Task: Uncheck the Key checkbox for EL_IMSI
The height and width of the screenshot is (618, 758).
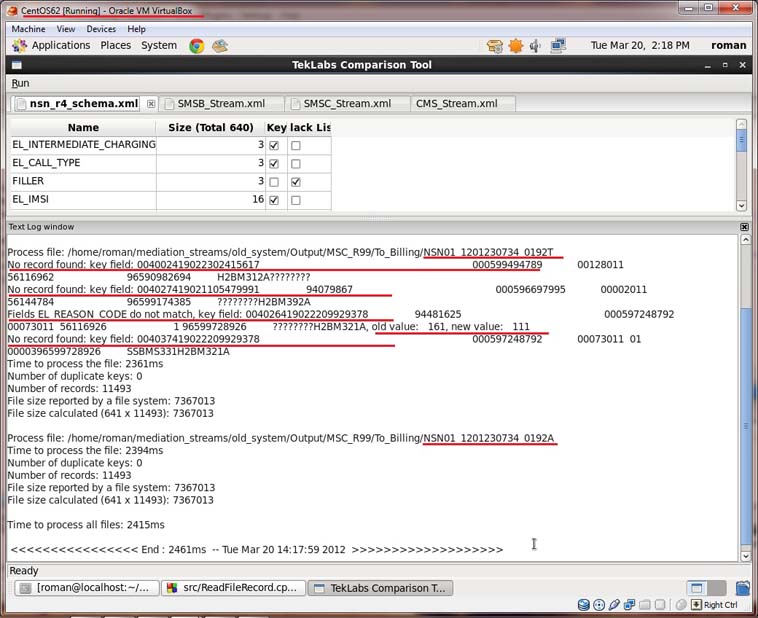Action: (274, 200)
